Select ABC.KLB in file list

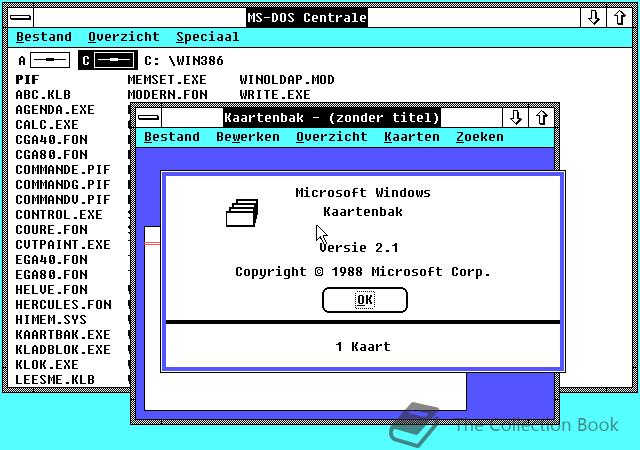pyautogui.click(x=43, y=95)
